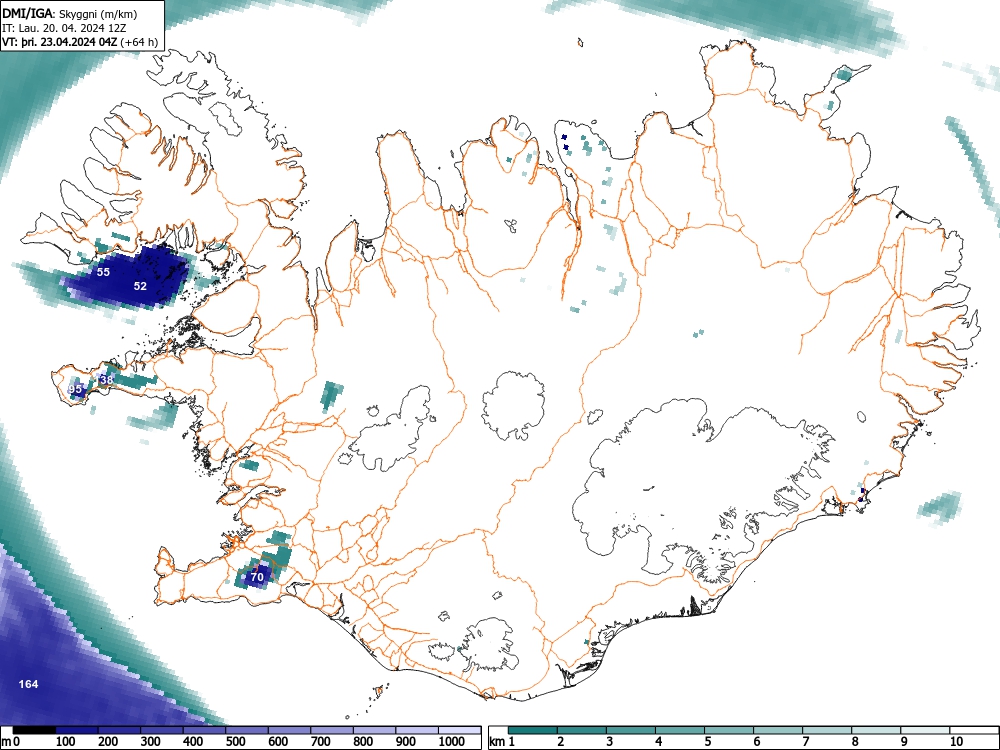This screenshot has height=750, width=1000.
Task: Click the km legend swatch between 9 and 10
Action: coord(925,730)
